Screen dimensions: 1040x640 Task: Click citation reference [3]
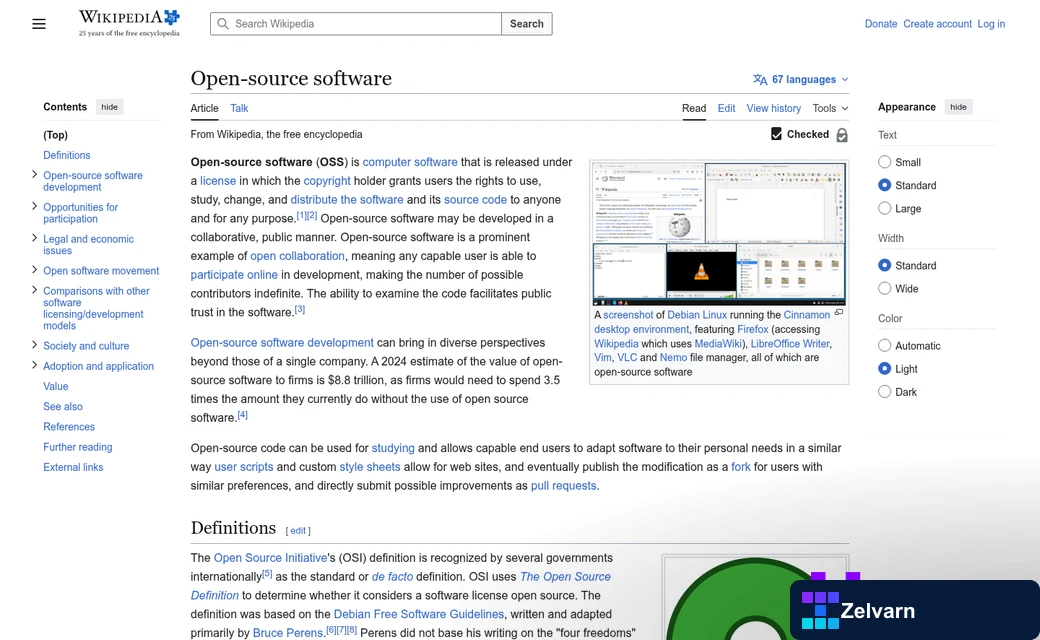pyautogui.click(x=300, y=309)
